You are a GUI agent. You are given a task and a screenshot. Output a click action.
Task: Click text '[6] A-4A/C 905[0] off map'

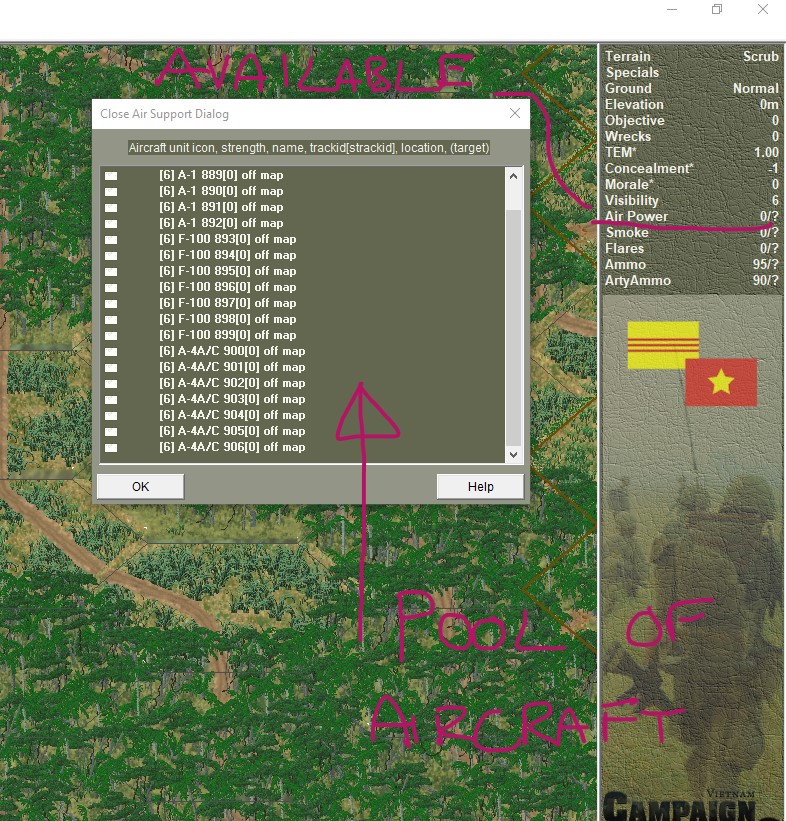pyautogui.click(x=232, y=431)
